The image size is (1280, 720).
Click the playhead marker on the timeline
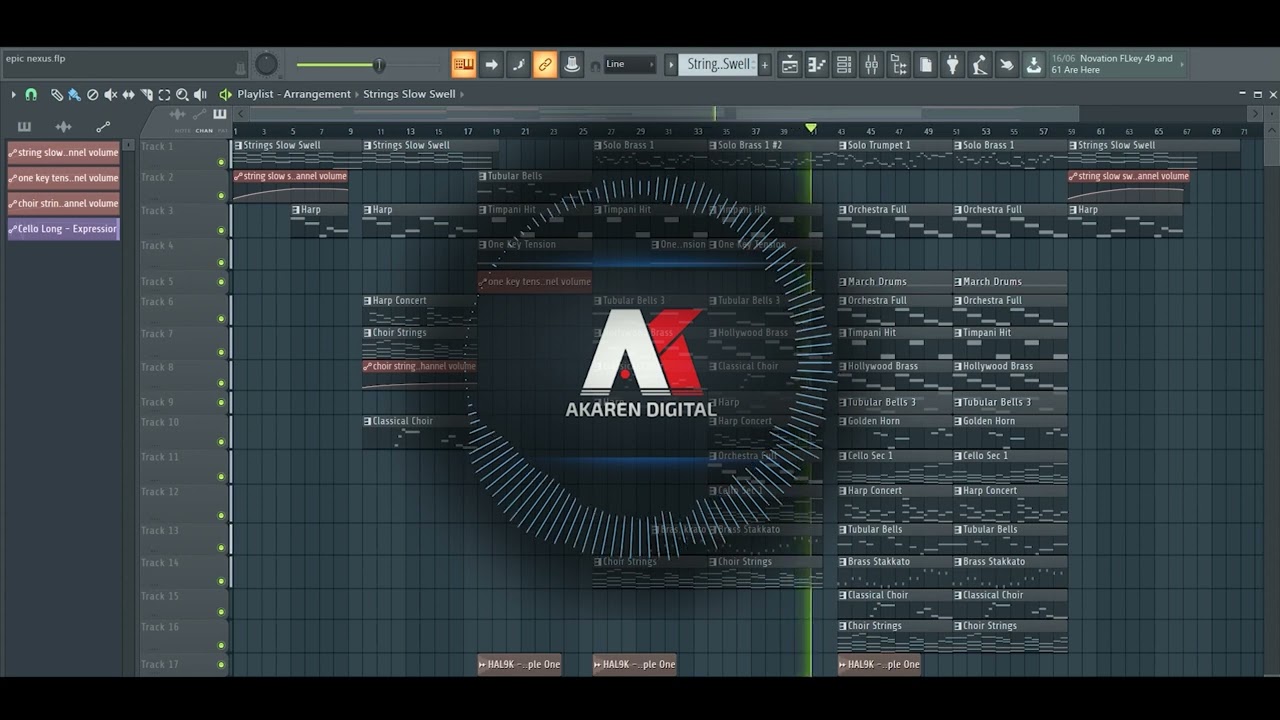coord(811,129)
